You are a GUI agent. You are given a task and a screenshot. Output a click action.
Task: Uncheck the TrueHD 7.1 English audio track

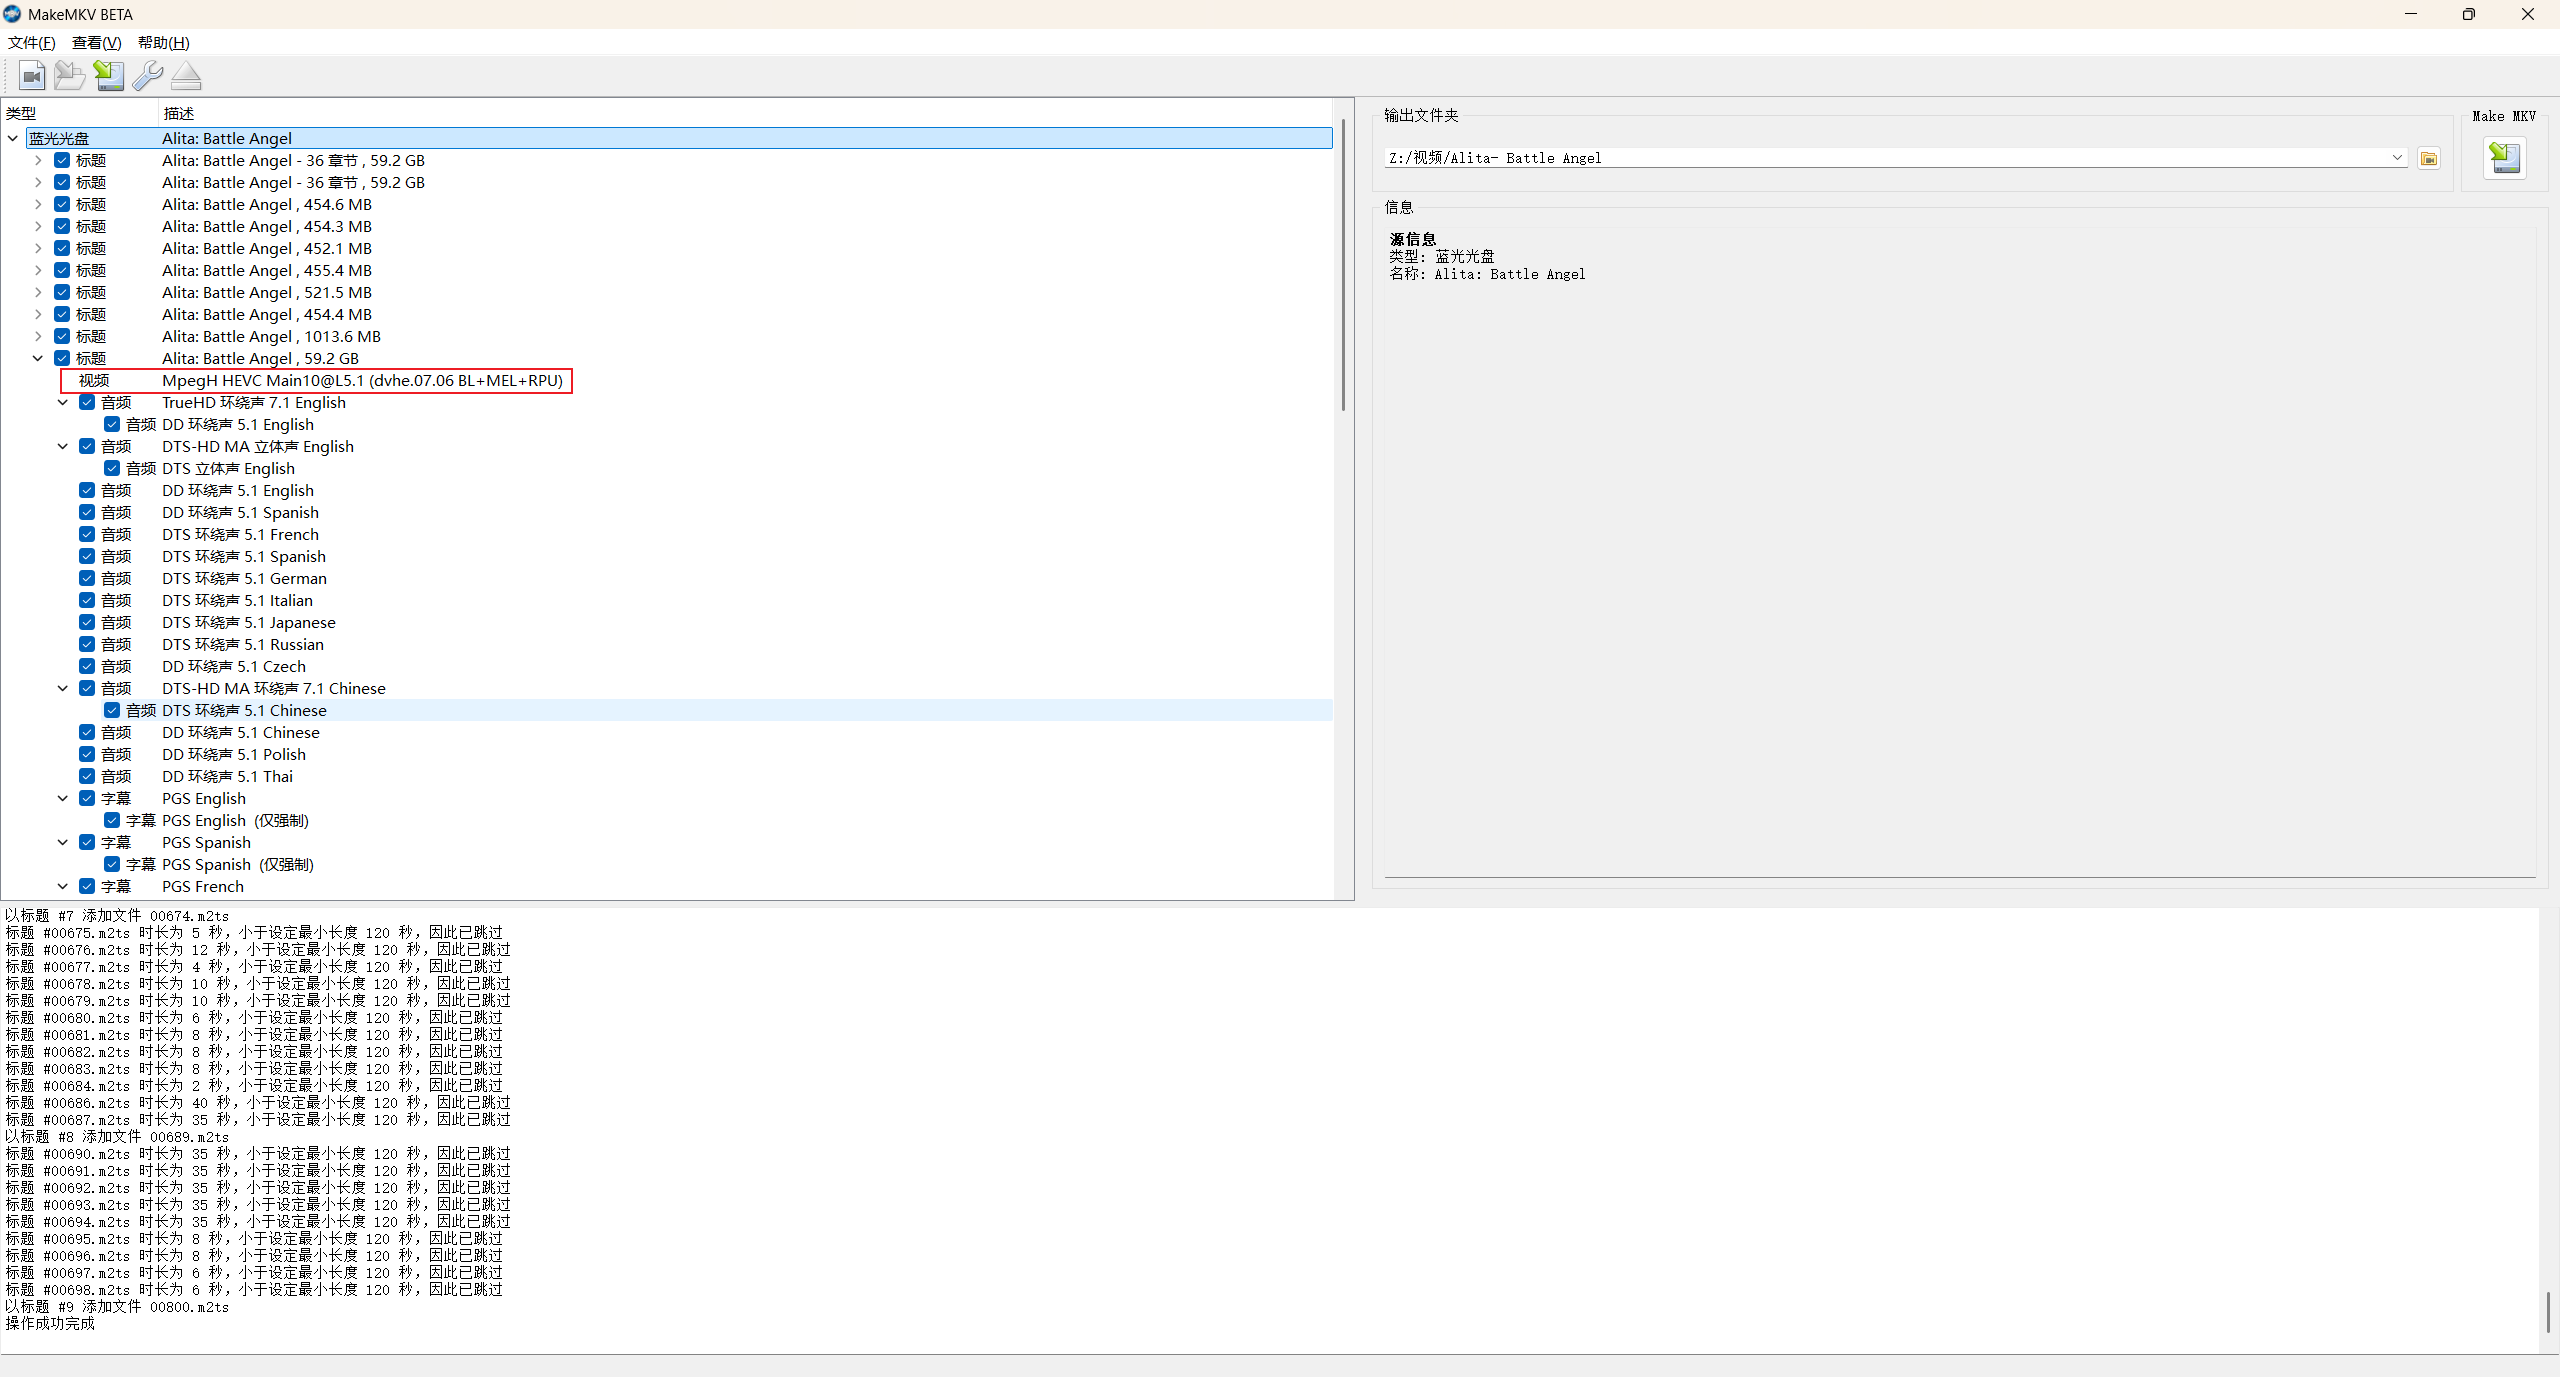click(x=87, y=402)
